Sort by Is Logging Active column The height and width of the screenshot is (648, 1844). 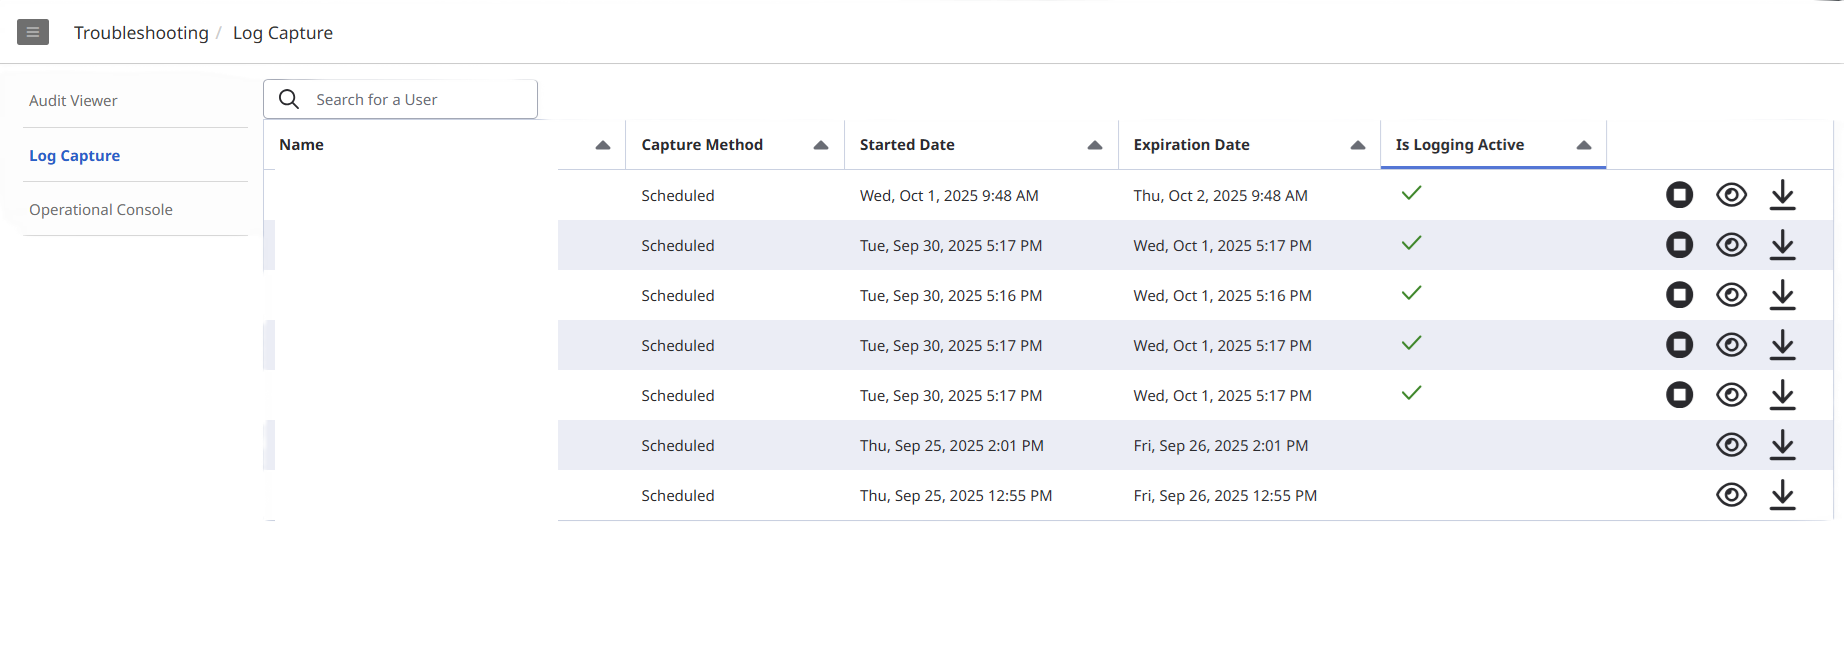[1583, 145]
